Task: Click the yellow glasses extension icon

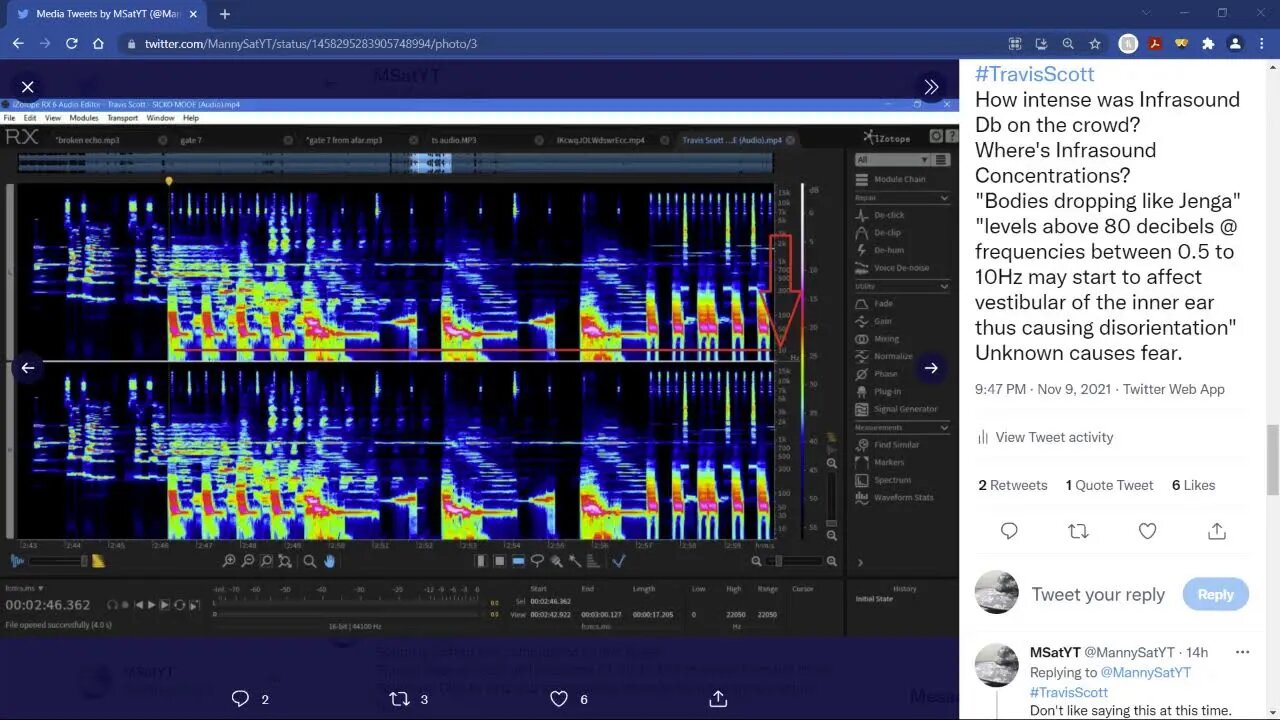Action: click(1181, 44)
